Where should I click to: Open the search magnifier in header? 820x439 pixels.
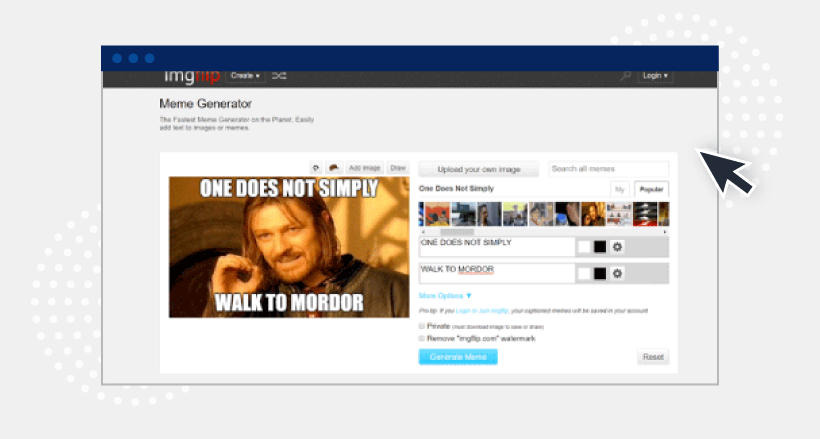[624, 76]
